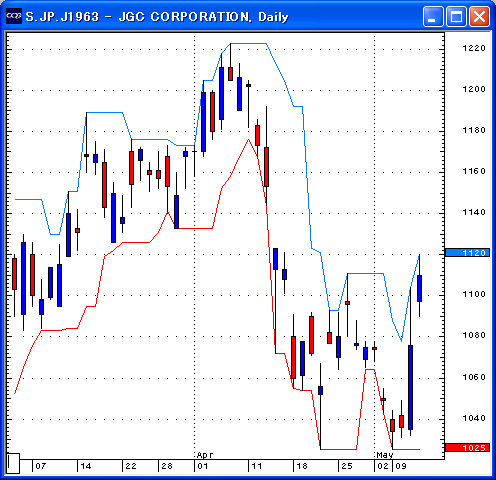Click the Apr 01 date marker
Viewport: 496px width, 480px height.
(x=203, y=466)
